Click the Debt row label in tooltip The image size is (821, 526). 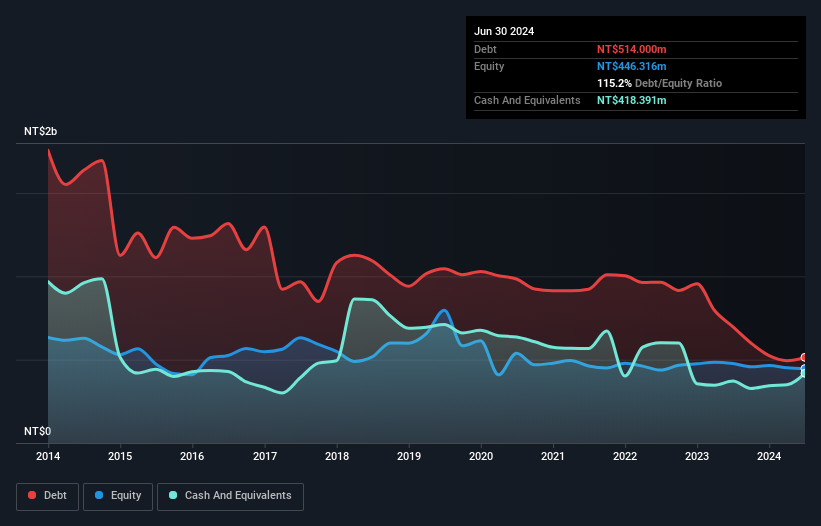pyautogui.click(x=485, y=49)
